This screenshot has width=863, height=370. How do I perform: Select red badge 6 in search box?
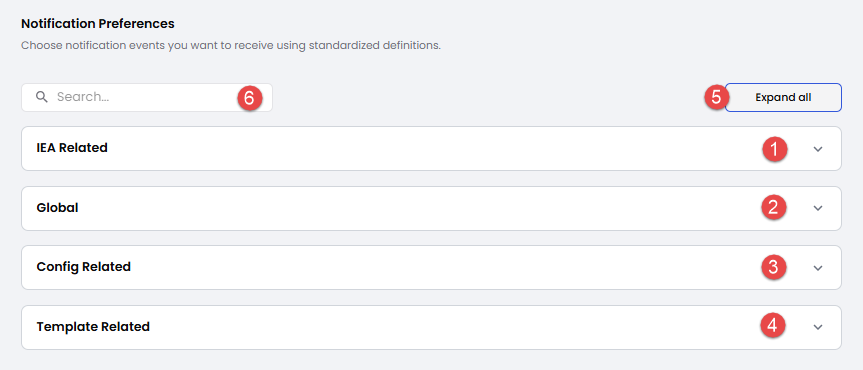249,98
